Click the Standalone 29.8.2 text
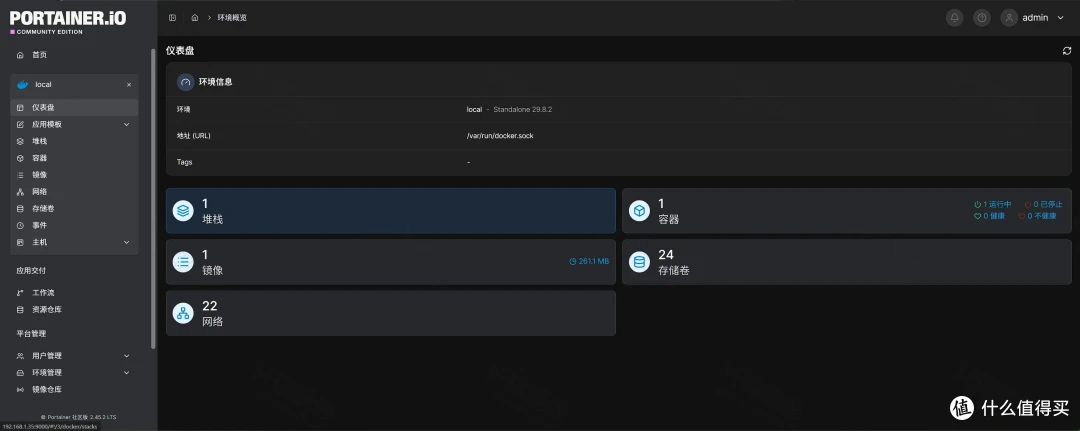This screenshot has height=431, width=1080. click(522, 109)
